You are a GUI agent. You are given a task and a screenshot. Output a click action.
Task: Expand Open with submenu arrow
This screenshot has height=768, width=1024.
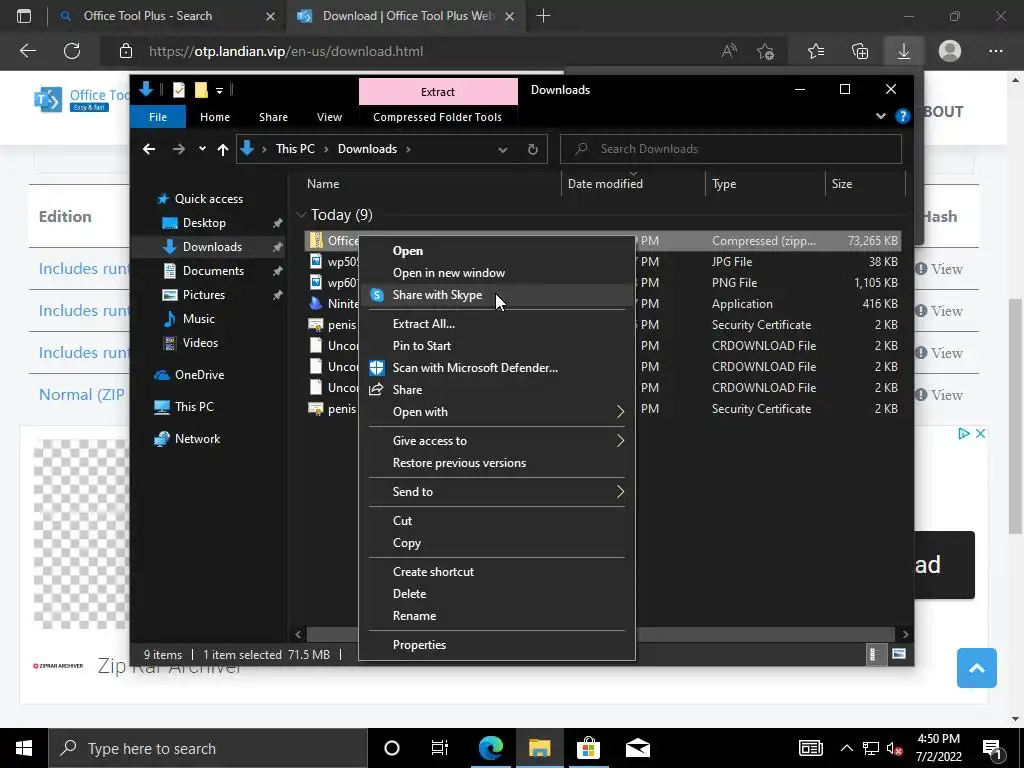click(620, 411)
